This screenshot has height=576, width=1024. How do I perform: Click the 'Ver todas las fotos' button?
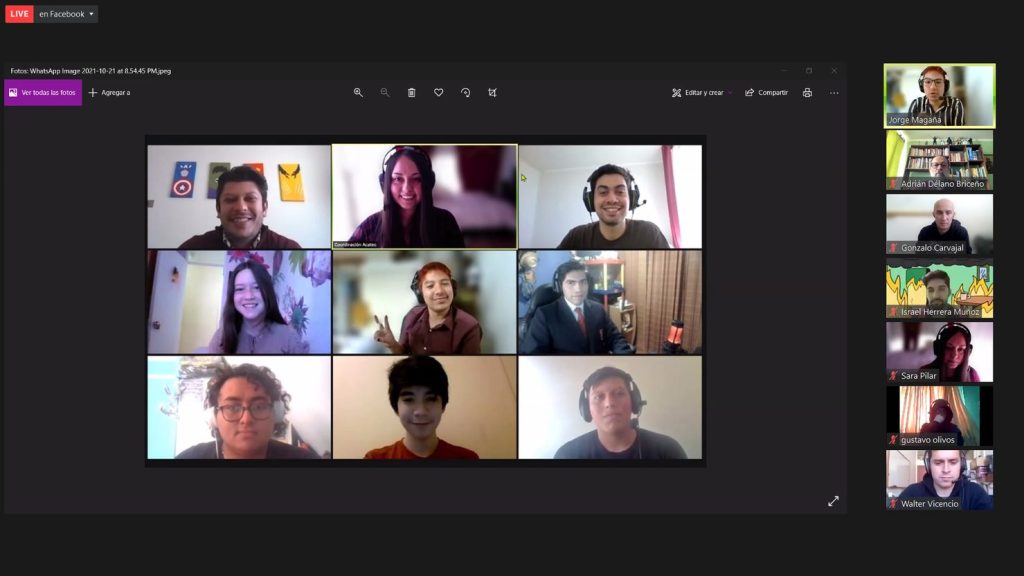pyautogui.click(x=43, y=93)
